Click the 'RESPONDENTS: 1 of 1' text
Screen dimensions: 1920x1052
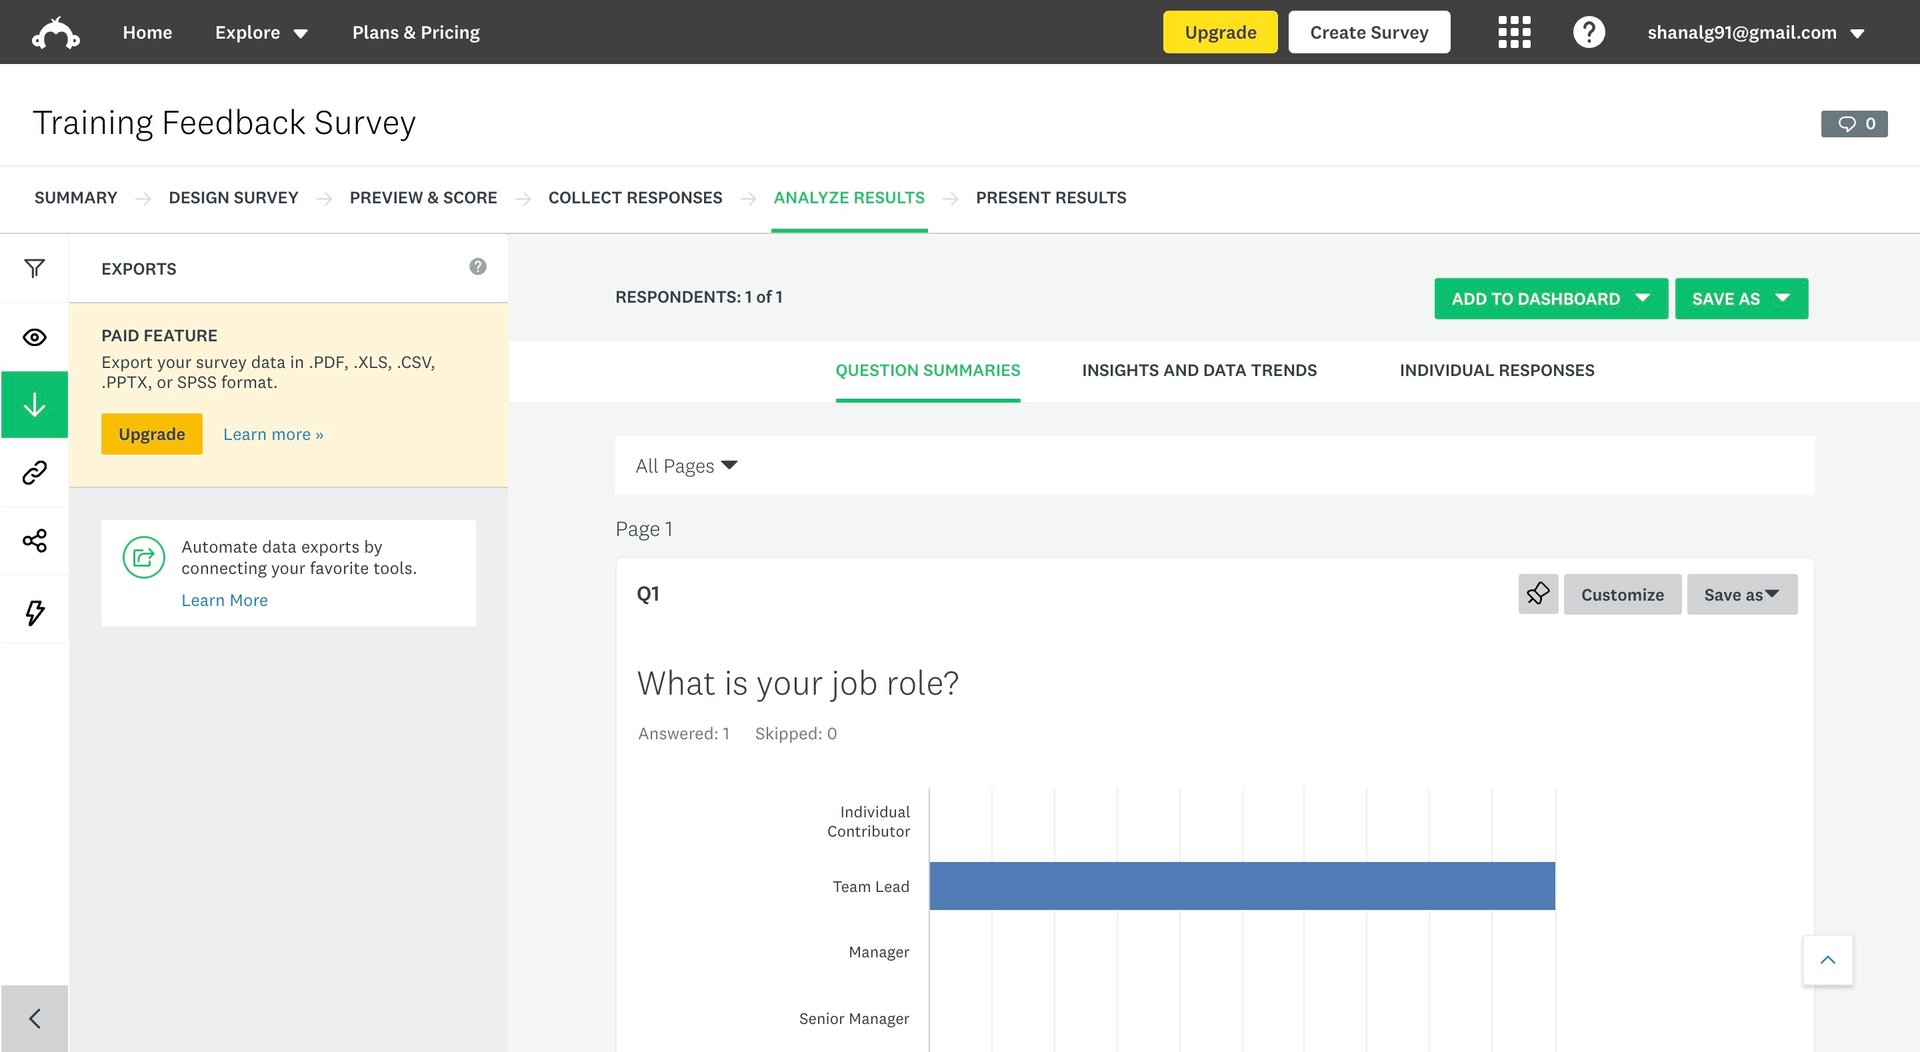point(699,297)
